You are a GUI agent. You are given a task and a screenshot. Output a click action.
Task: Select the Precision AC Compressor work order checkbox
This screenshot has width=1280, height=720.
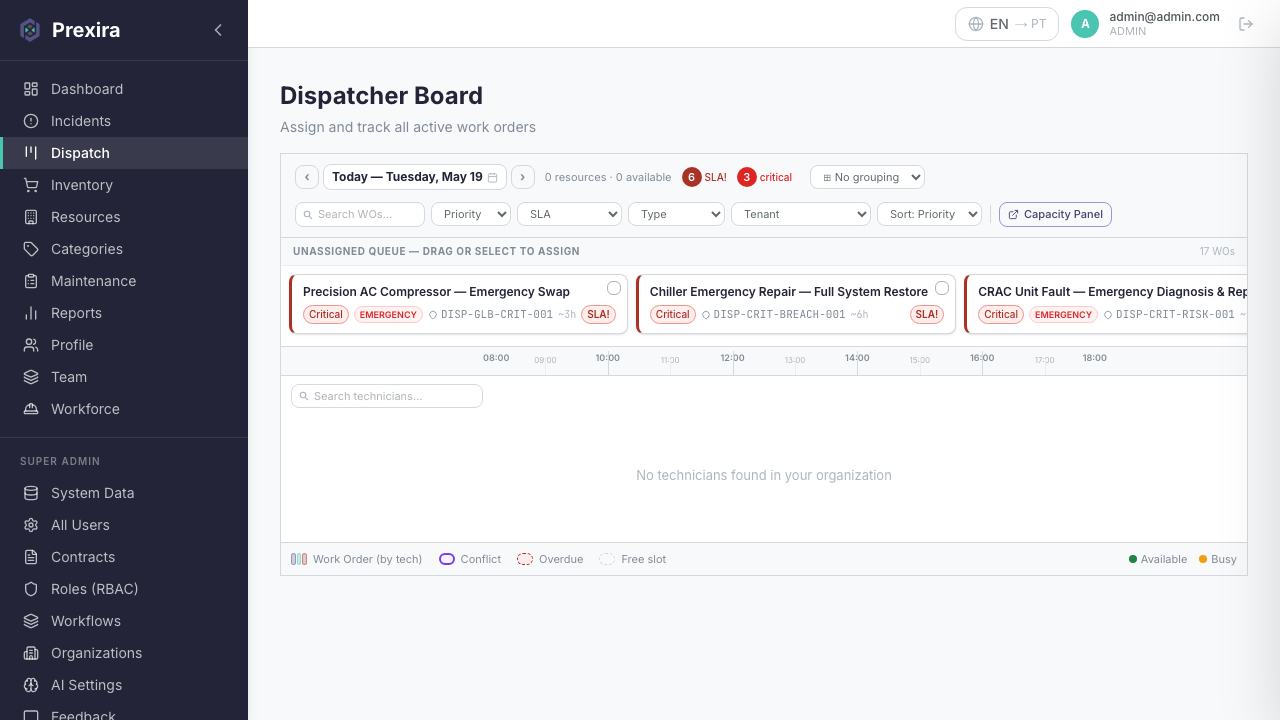click(x=614, y=288)
